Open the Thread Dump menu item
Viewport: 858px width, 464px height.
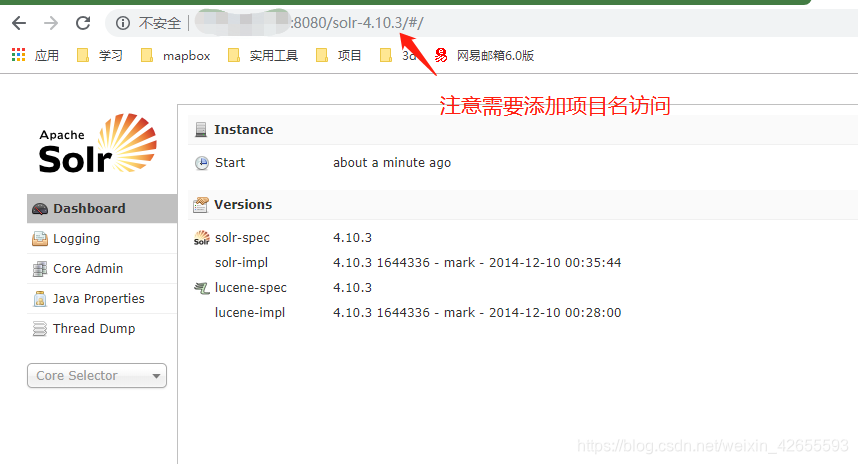pyautogui.click(x=102, y=328)
